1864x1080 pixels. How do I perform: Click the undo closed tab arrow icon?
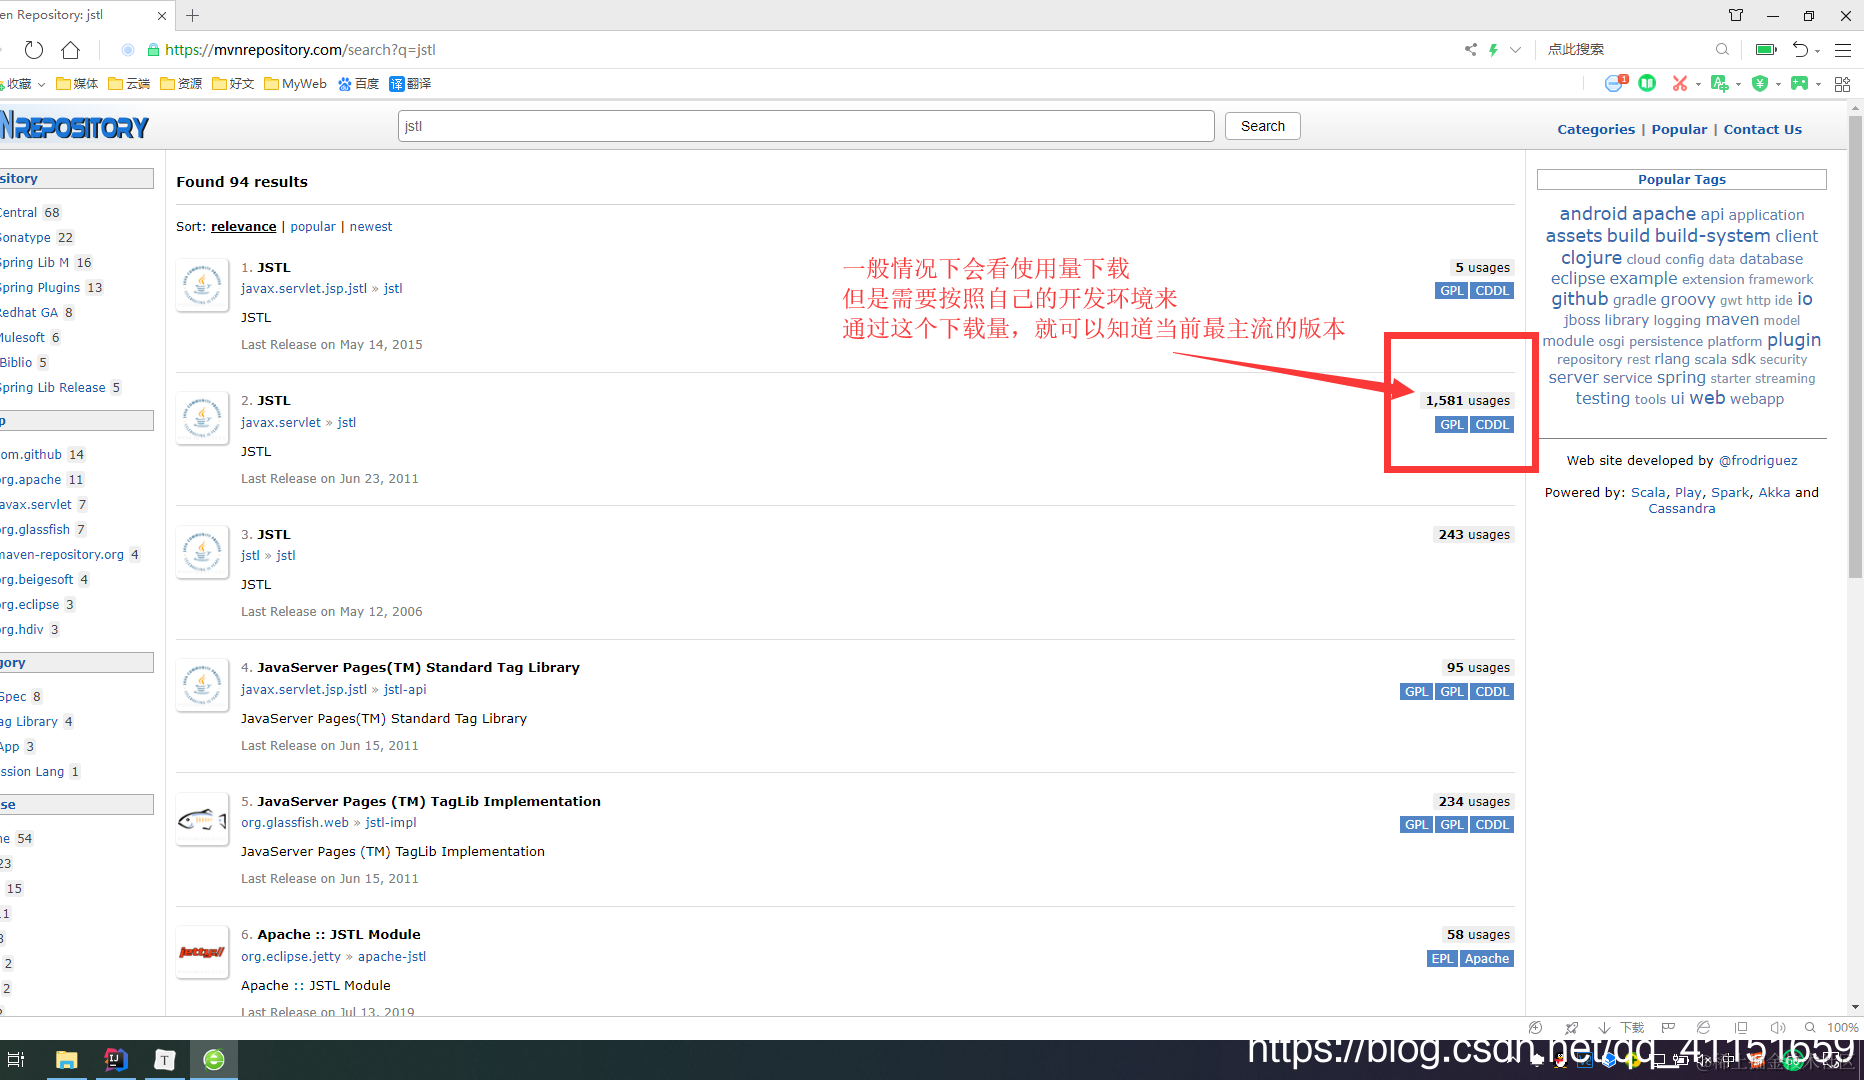point(1800,49)
